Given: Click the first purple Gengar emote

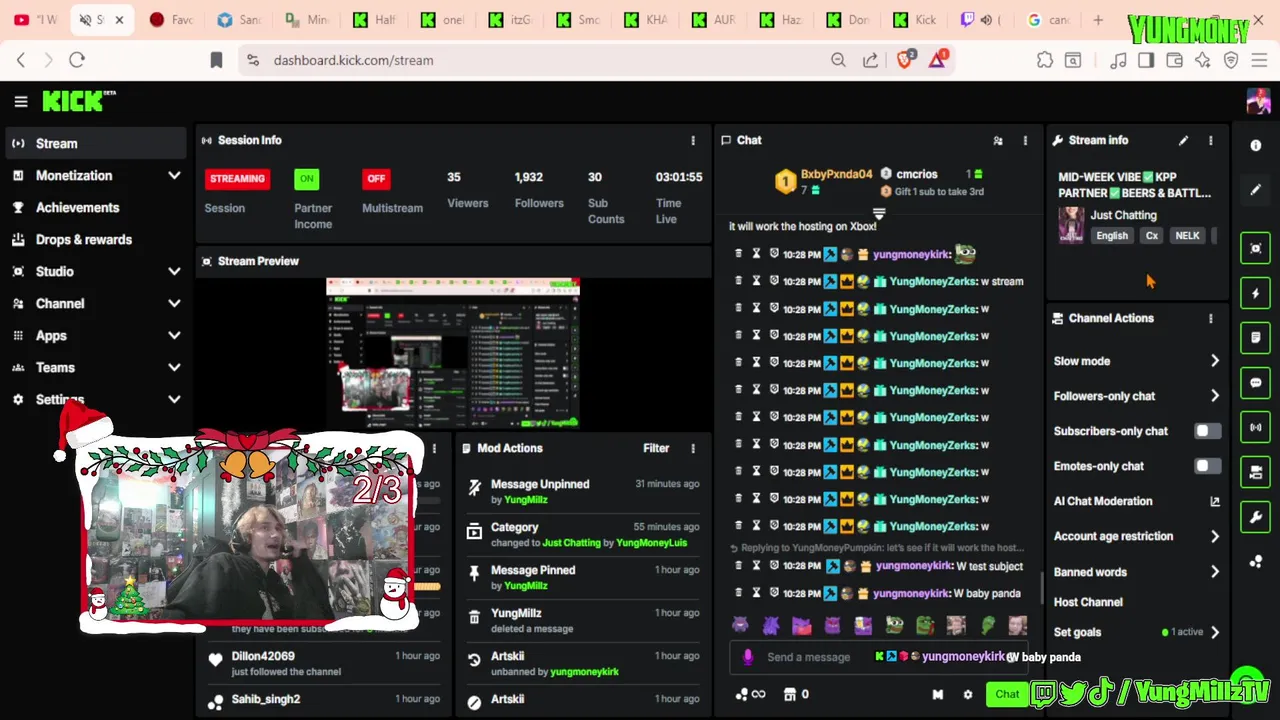Looking at the screenshot, I should (740, 626).
